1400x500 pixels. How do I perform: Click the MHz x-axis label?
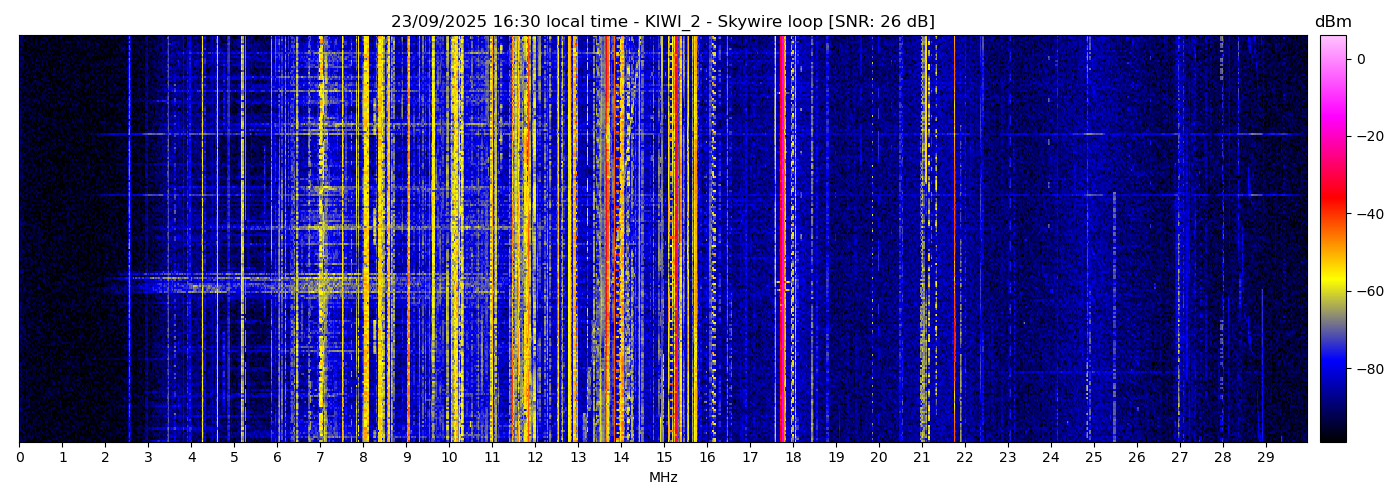point(663,478)
